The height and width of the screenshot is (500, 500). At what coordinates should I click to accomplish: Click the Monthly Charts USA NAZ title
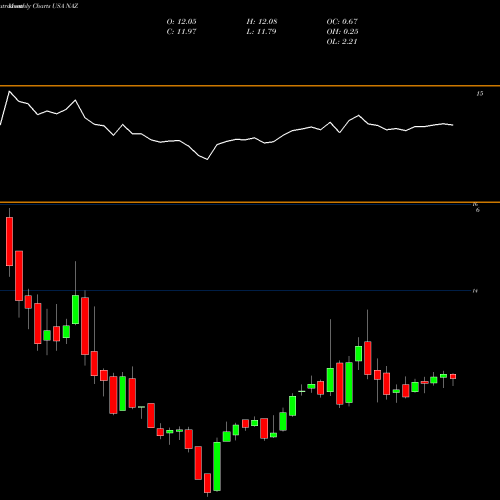(x=43, y=6)
